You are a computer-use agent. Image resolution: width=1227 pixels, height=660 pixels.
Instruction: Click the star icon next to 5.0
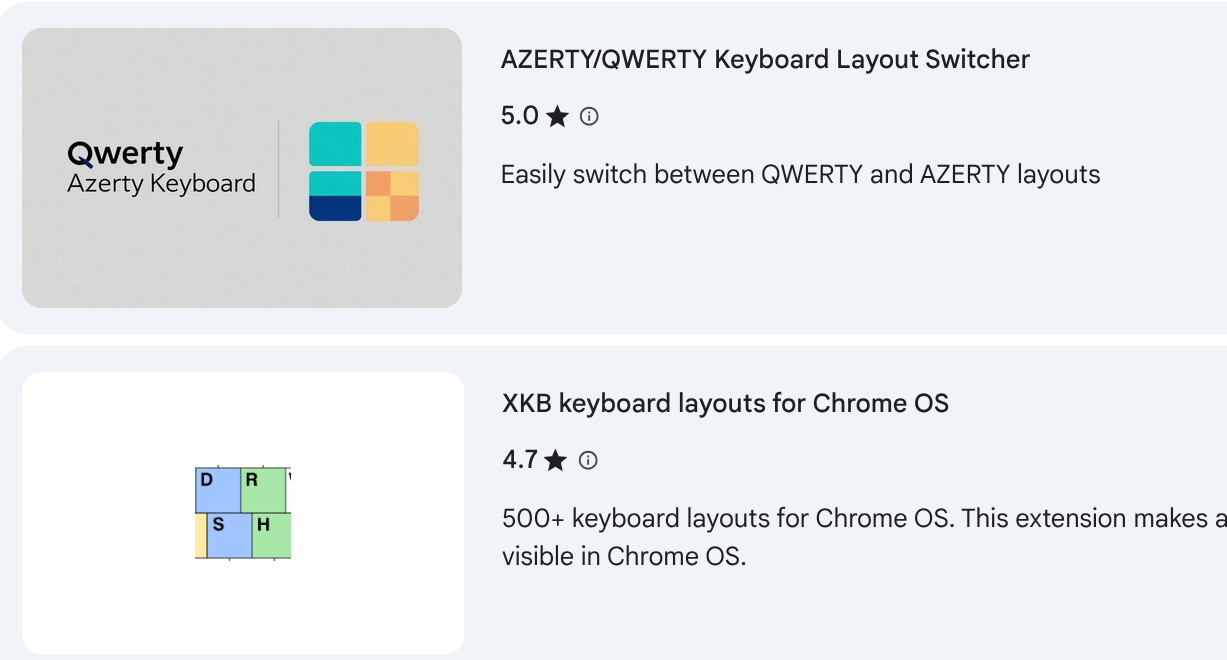coord(558,117)
